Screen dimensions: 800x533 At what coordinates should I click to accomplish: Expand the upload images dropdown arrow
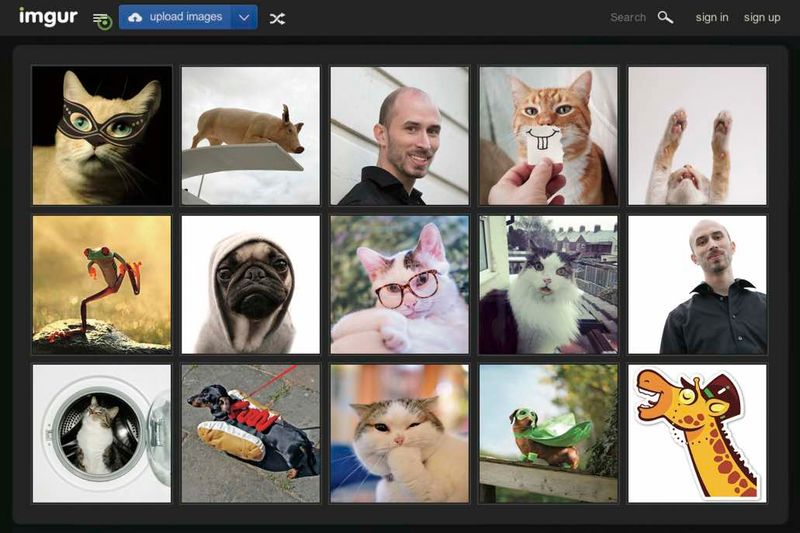pyautogui.click(x=244, y=17)
